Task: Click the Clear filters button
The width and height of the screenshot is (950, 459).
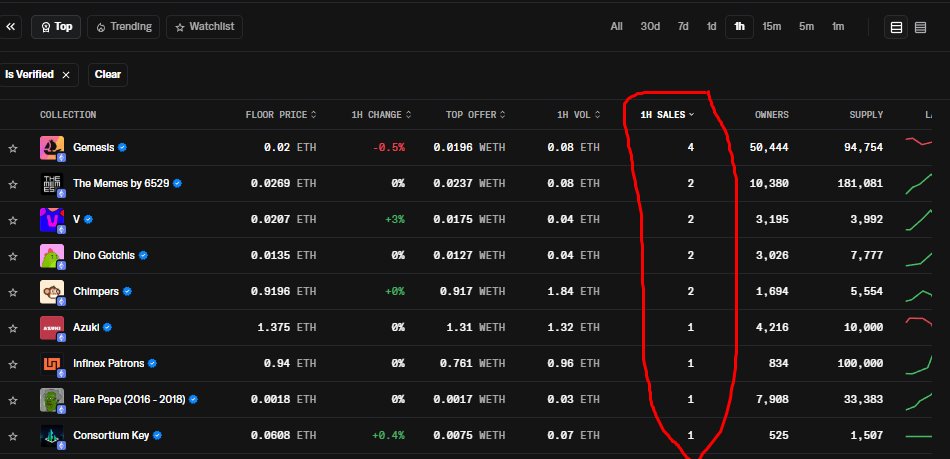Action: (x=108, y=75)
